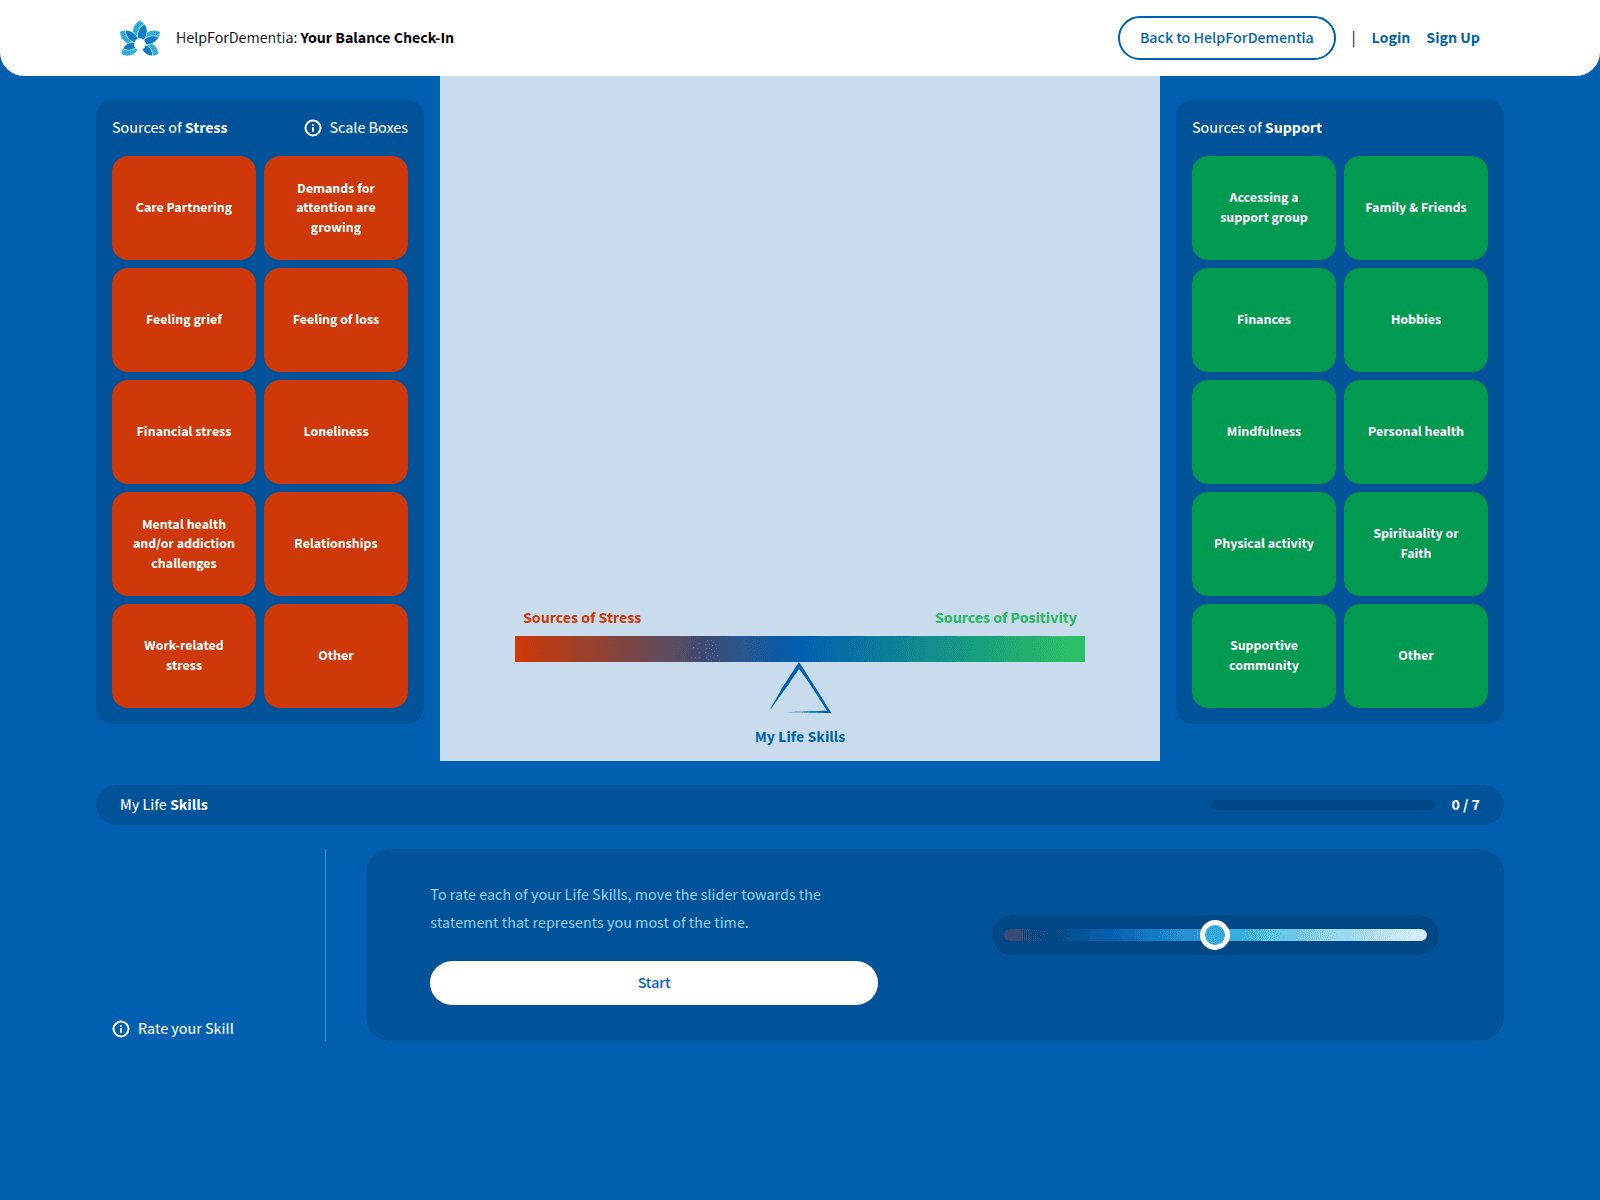Click the Sources of Stress scale label
The width and height of the screenshot is (1600, 1200).
582,618
